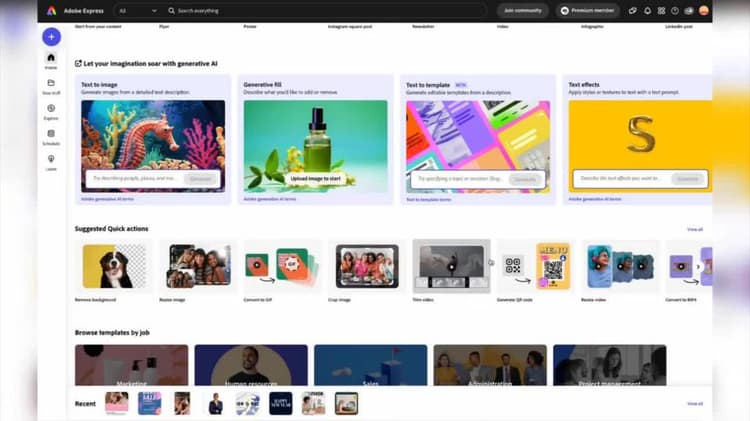Go to Home in the sidebar

51,61
